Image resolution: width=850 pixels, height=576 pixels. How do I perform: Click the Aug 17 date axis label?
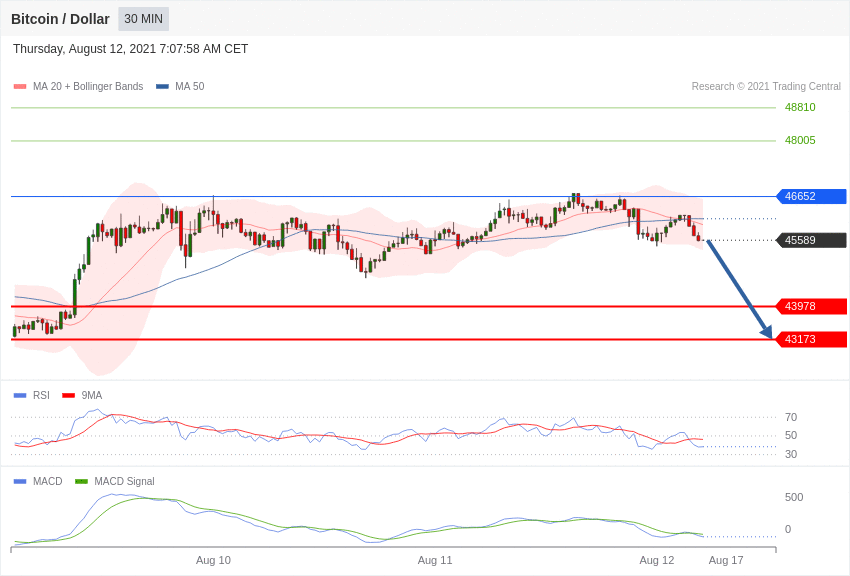[x=726, y=560]
